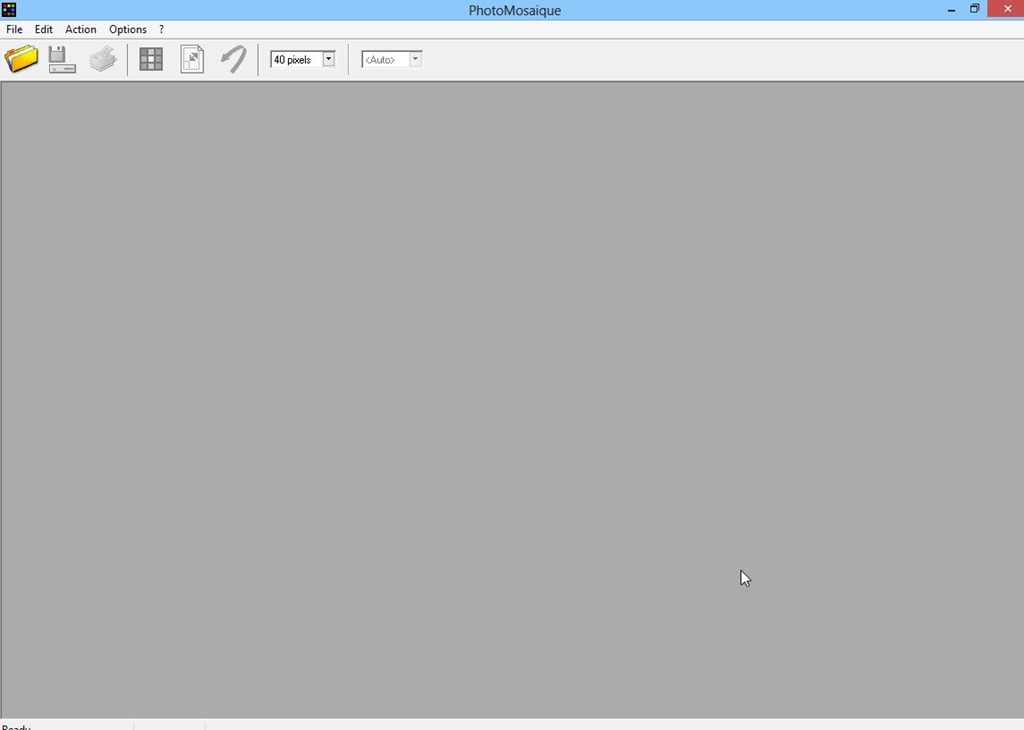
Task: Expand the <Auto> dropdown arrow
Action: [415, 59]
